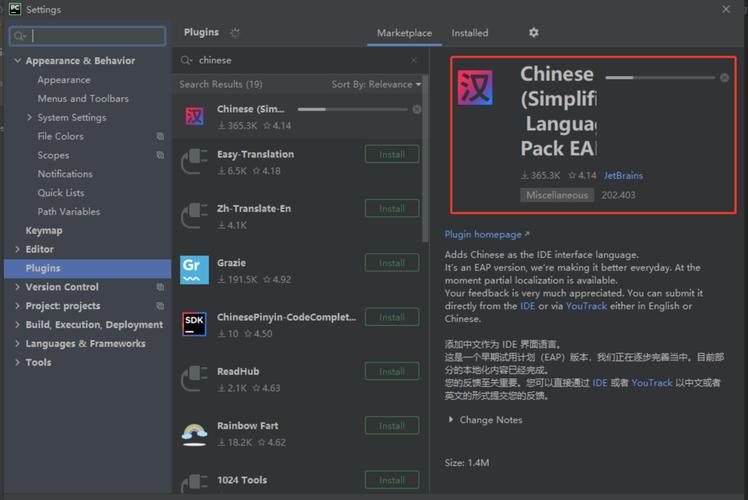Click the download progress bar in details pane

click(660, 77)
